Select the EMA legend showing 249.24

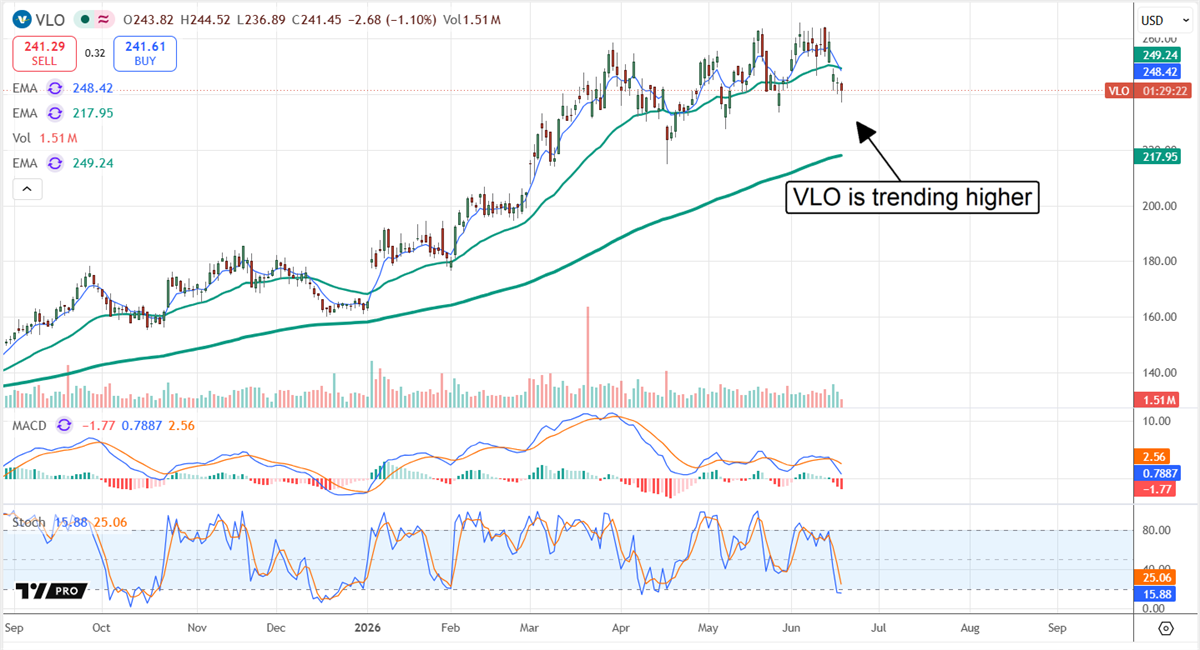click(63, 162)
